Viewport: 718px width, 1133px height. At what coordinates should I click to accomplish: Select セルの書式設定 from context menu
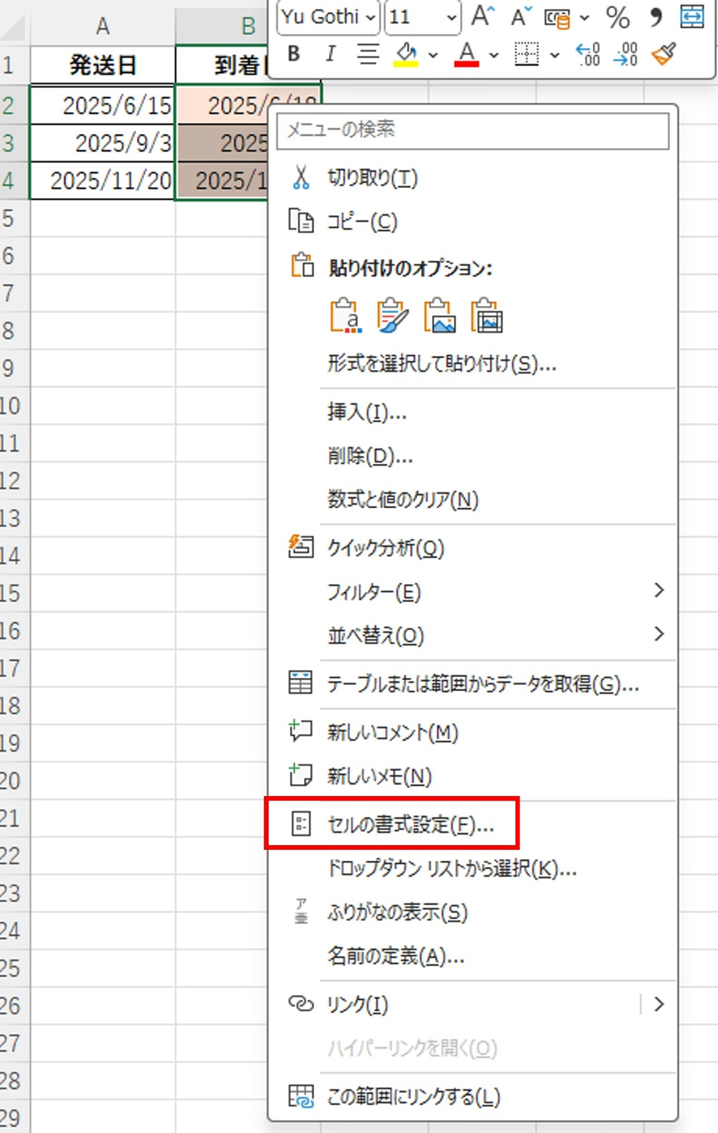[410, 824]
